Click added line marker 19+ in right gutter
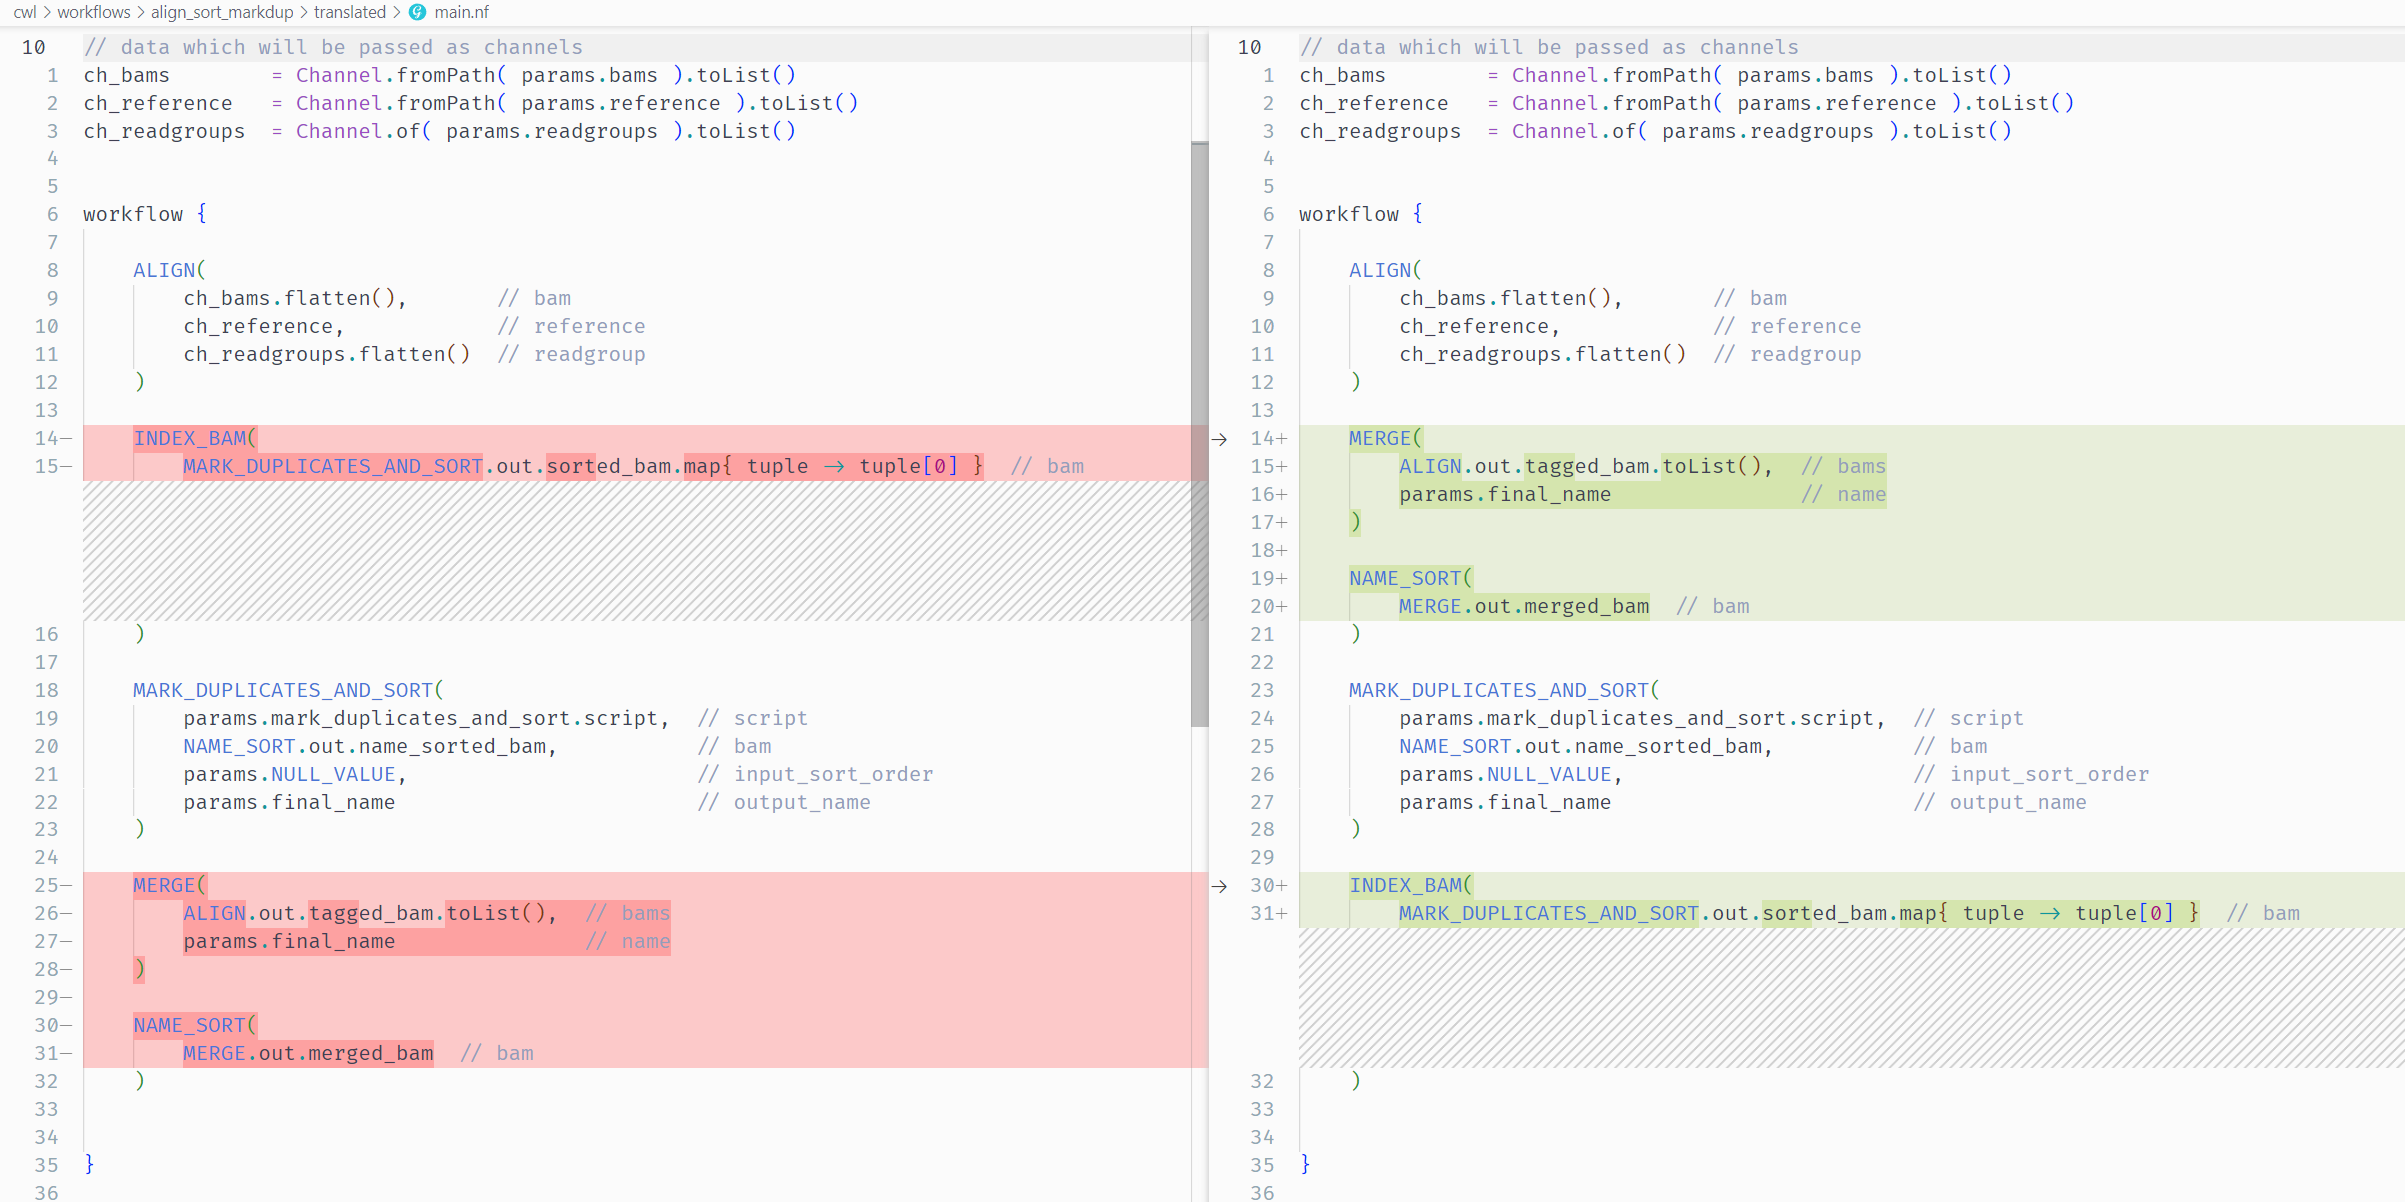The image size is (2405, 1202). pos(1267,578)
